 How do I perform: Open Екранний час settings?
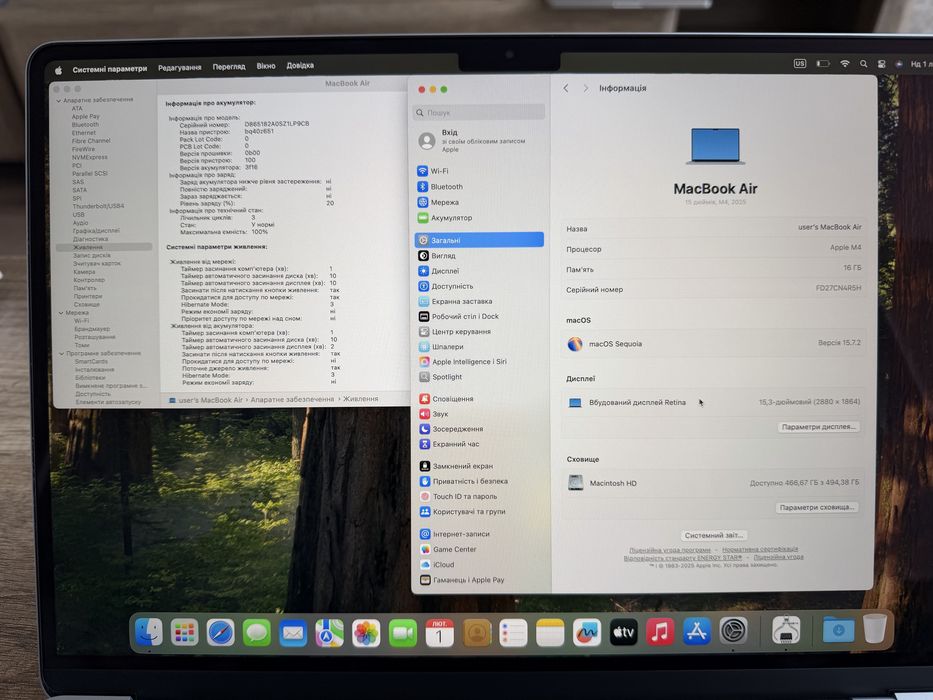[449, 444]
